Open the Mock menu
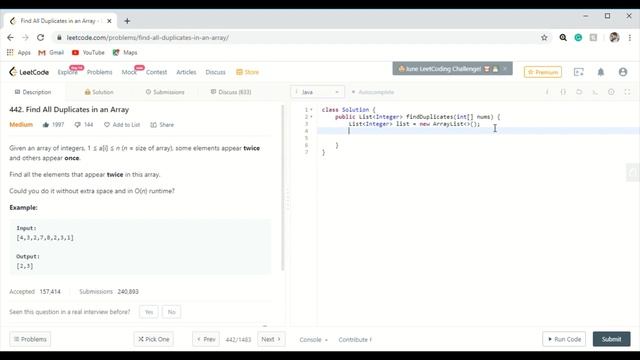The image size is (640, 360). (x=129, y=72)
